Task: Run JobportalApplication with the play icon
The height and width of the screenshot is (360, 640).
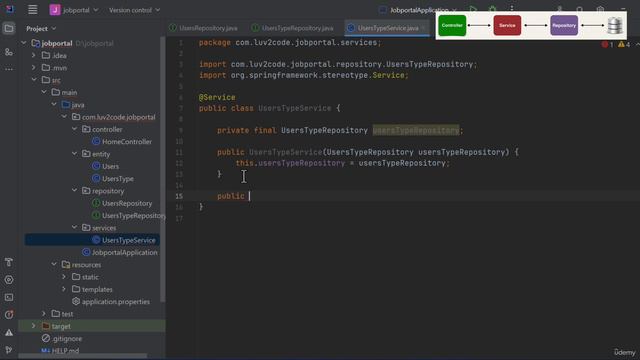Action: pos(473,9)
